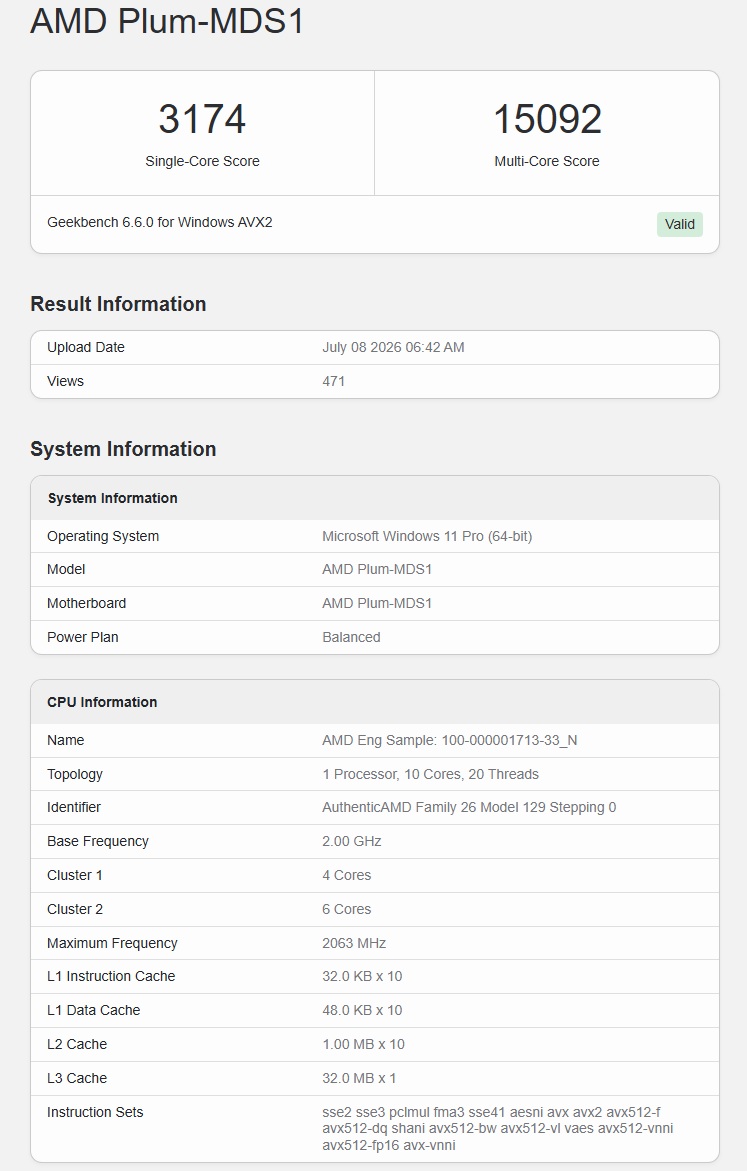
Task: Click the Cluster 1 label
Action: pos(75,875)
